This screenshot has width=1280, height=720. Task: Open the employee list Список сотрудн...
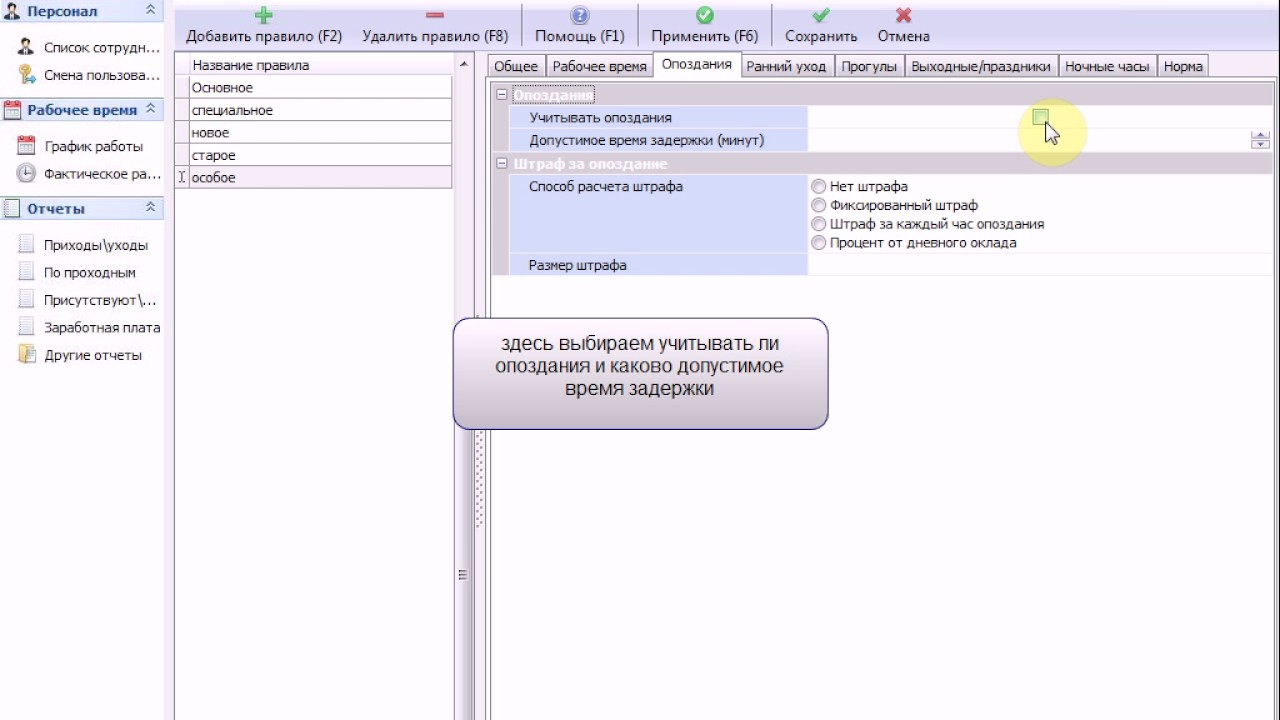click(89, 47)
